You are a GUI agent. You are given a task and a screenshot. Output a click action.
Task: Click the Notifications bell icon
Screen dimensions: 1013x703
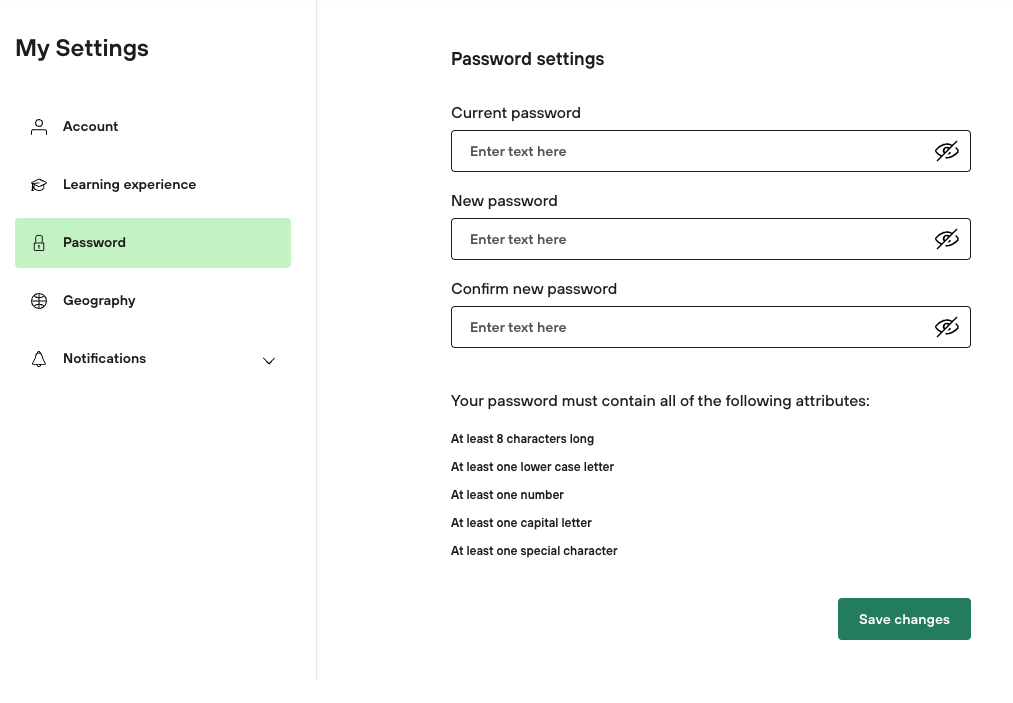click(x=39, y=359)
